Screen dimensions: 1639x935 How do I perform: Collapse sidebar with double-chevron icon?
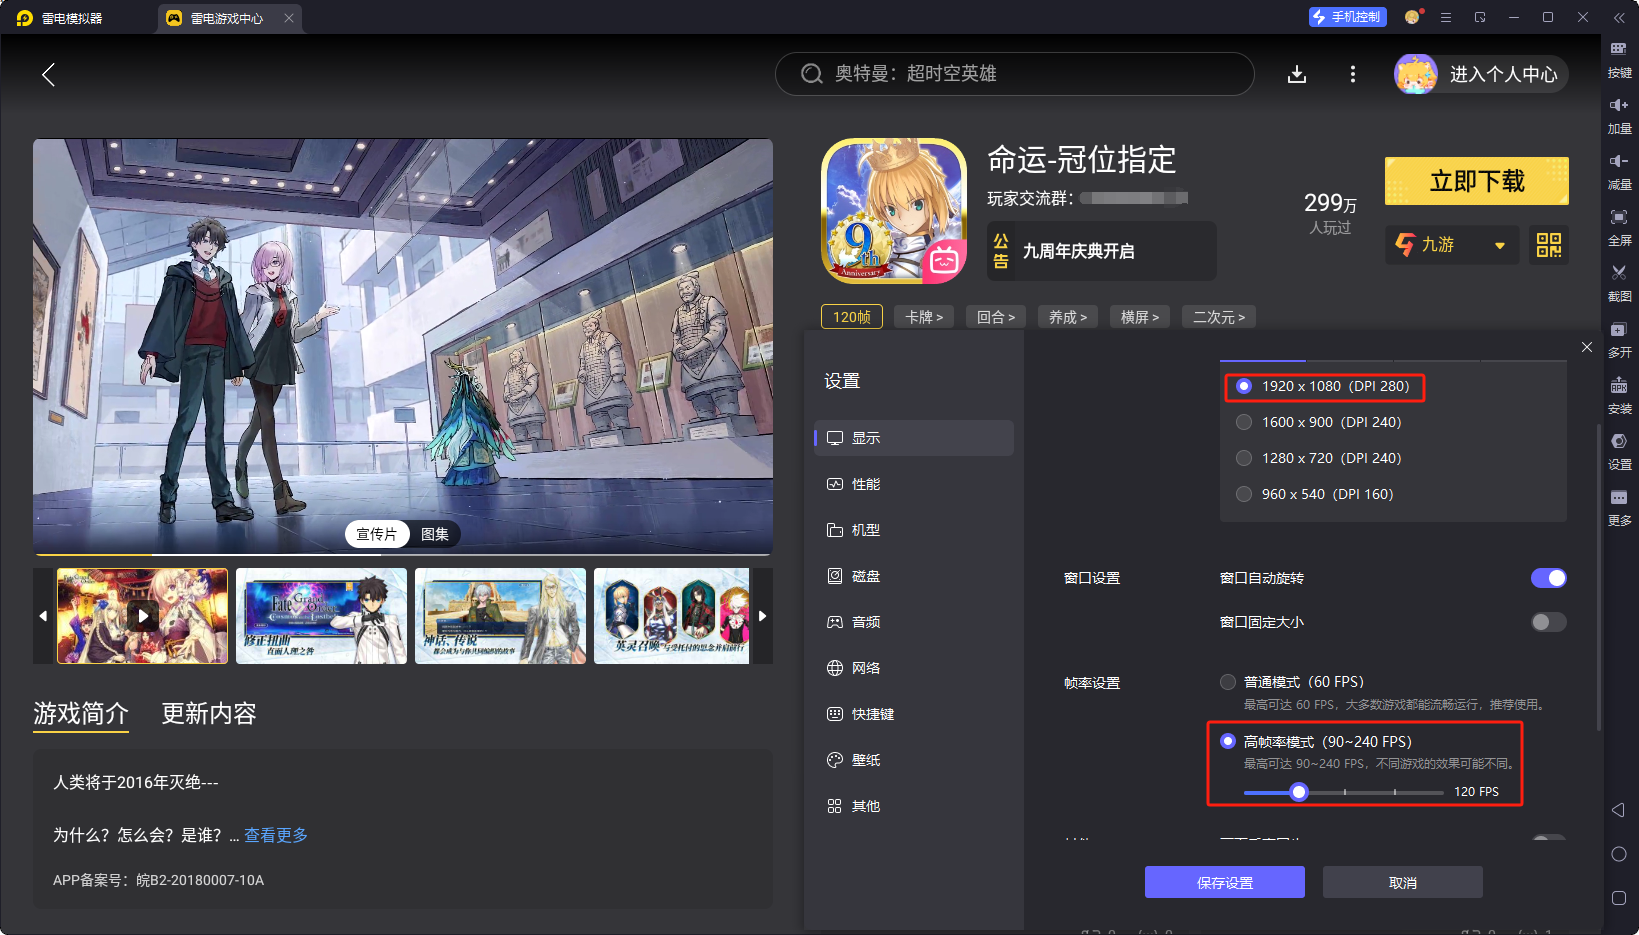(1619, 18)
